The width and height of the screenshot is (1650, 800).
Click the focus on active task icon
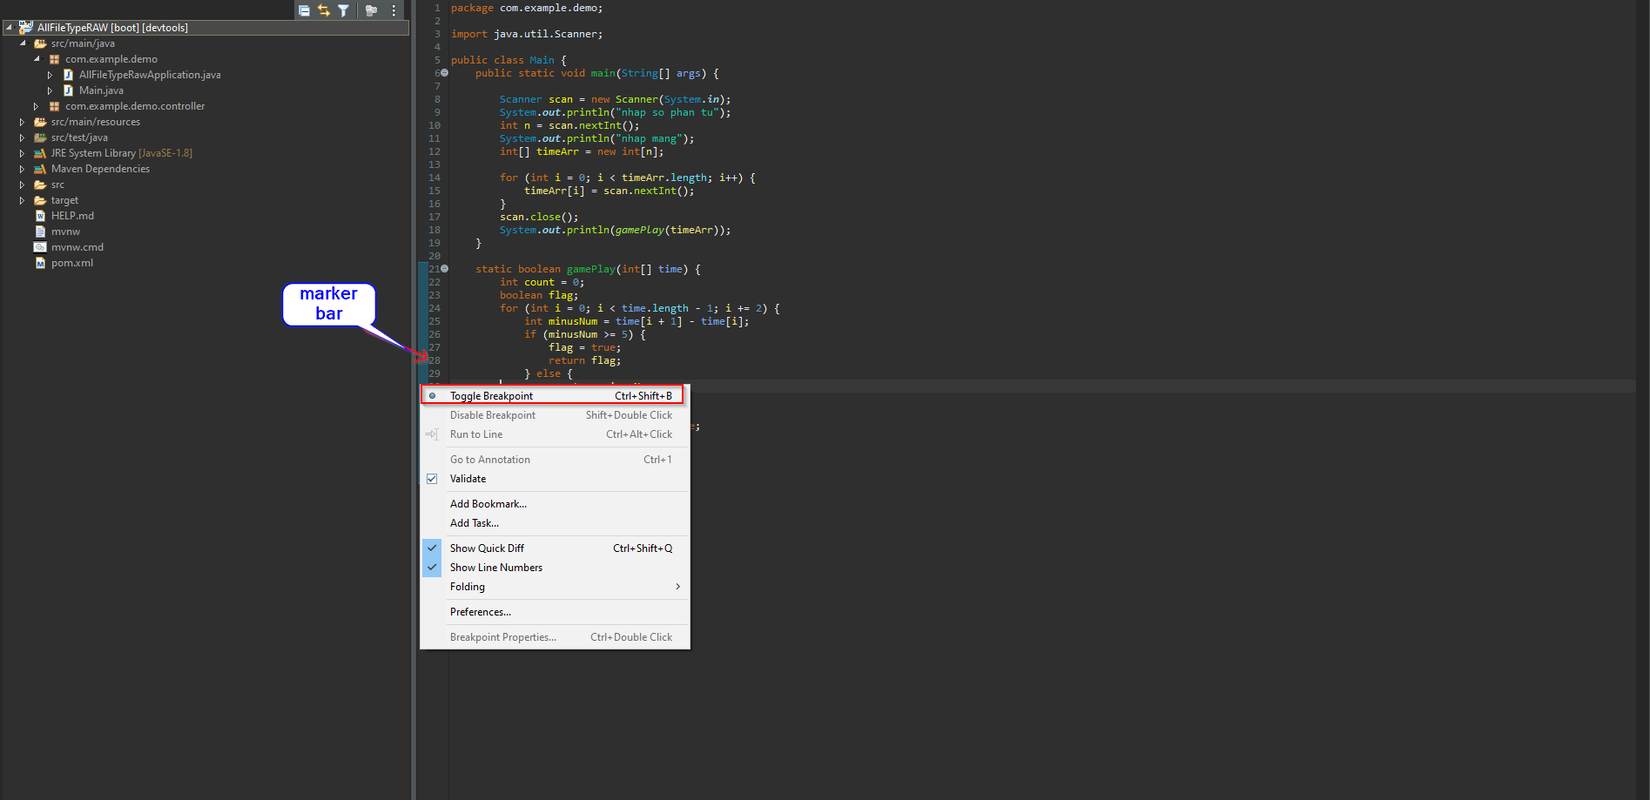click(x=371, y=10)
